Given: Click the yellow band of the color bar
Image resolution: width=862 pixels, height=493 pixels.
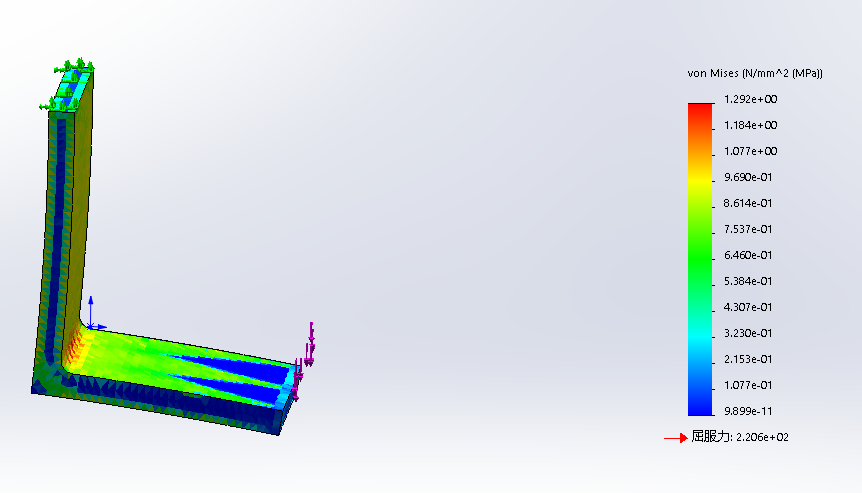Looking at the screenshot, I should [x=701, y=180].
